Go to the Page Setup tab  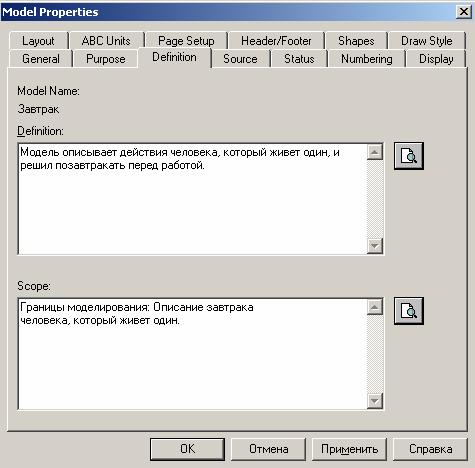(186, 41)
